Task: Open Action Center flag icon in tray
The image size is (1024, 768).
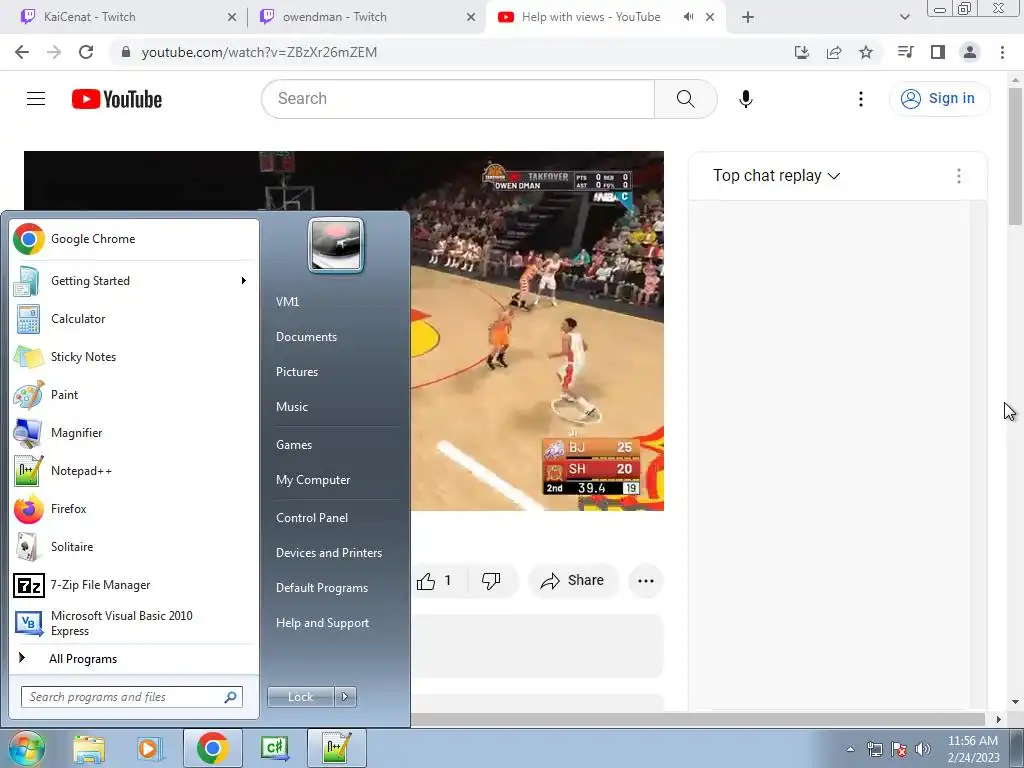Action: coord(899,749)
